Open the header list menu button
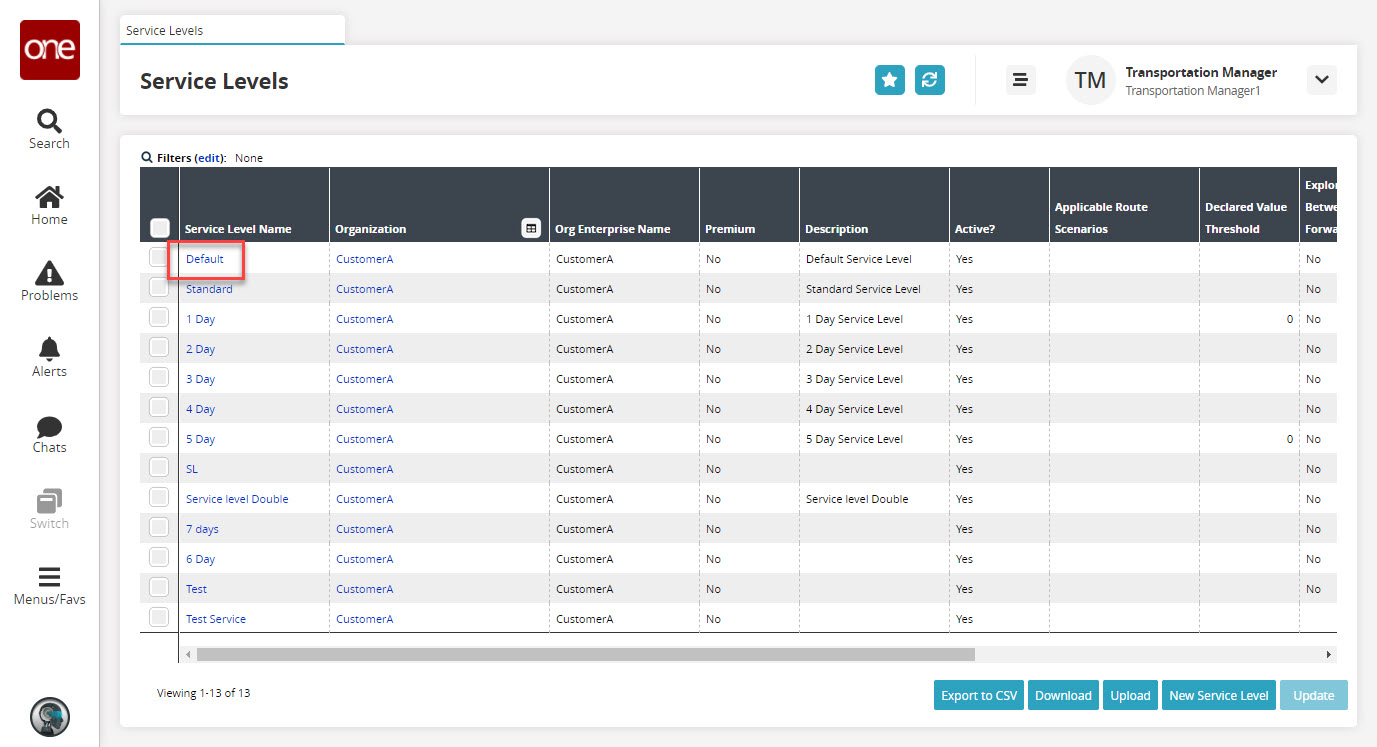This screenshot has height=747, width=1377. (x=1020, y=80)
